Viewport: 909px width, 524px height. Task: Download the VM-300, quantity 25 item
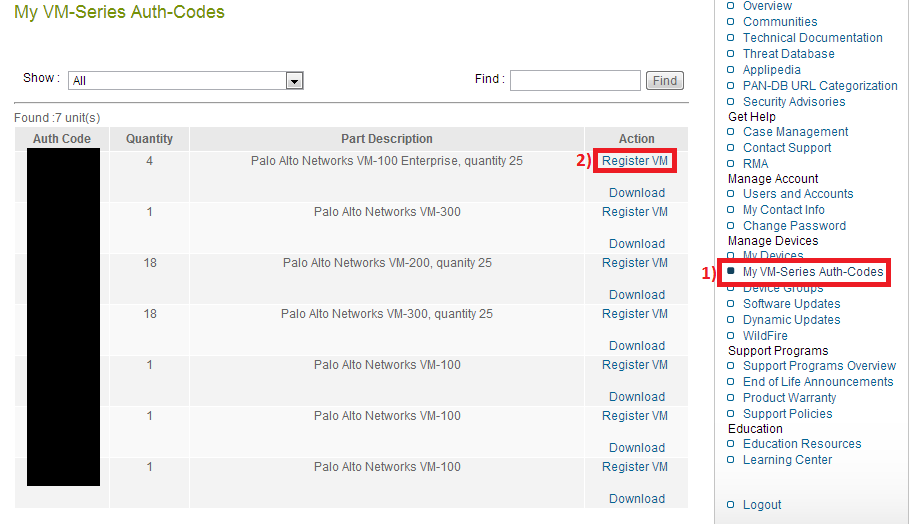click(637, 345)
